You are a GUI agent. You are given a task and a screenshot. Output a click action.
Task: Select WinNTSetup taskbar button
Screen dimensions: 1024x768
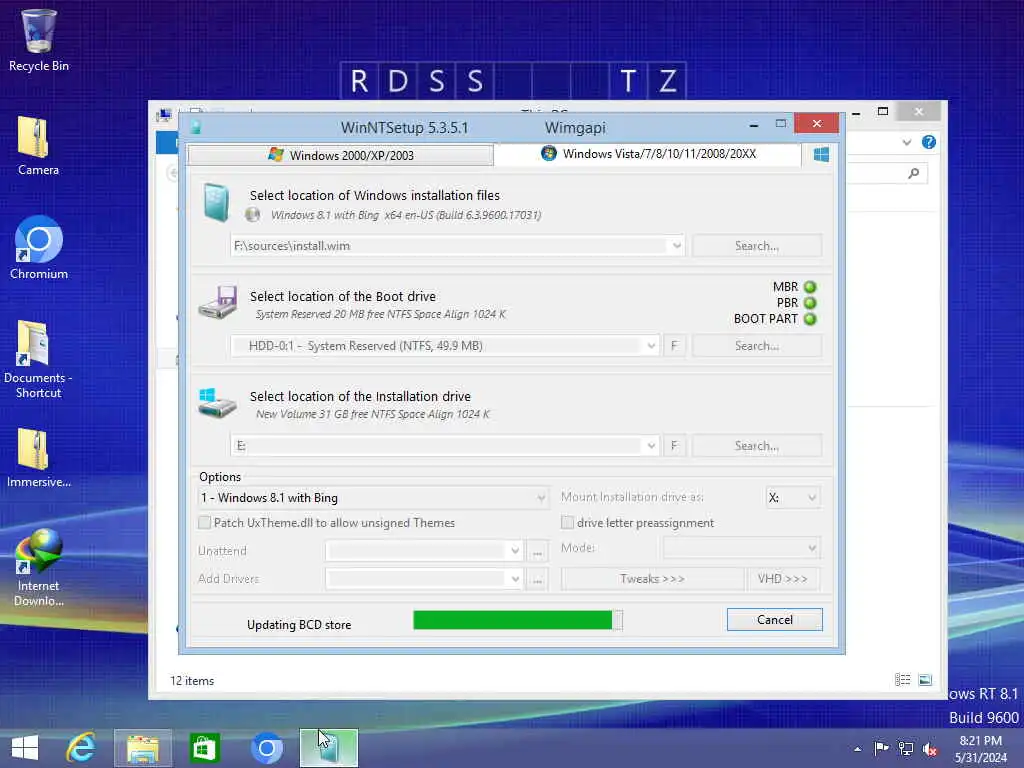coord(328,748)
